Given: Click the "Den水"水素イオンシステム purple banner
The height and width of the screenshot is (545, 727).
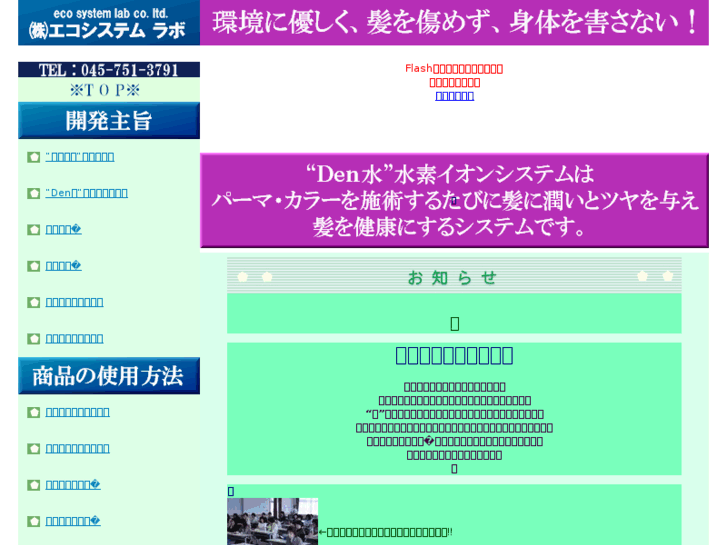Looking at the screenshot, I should pyautogui.click(x=454, y=200).
